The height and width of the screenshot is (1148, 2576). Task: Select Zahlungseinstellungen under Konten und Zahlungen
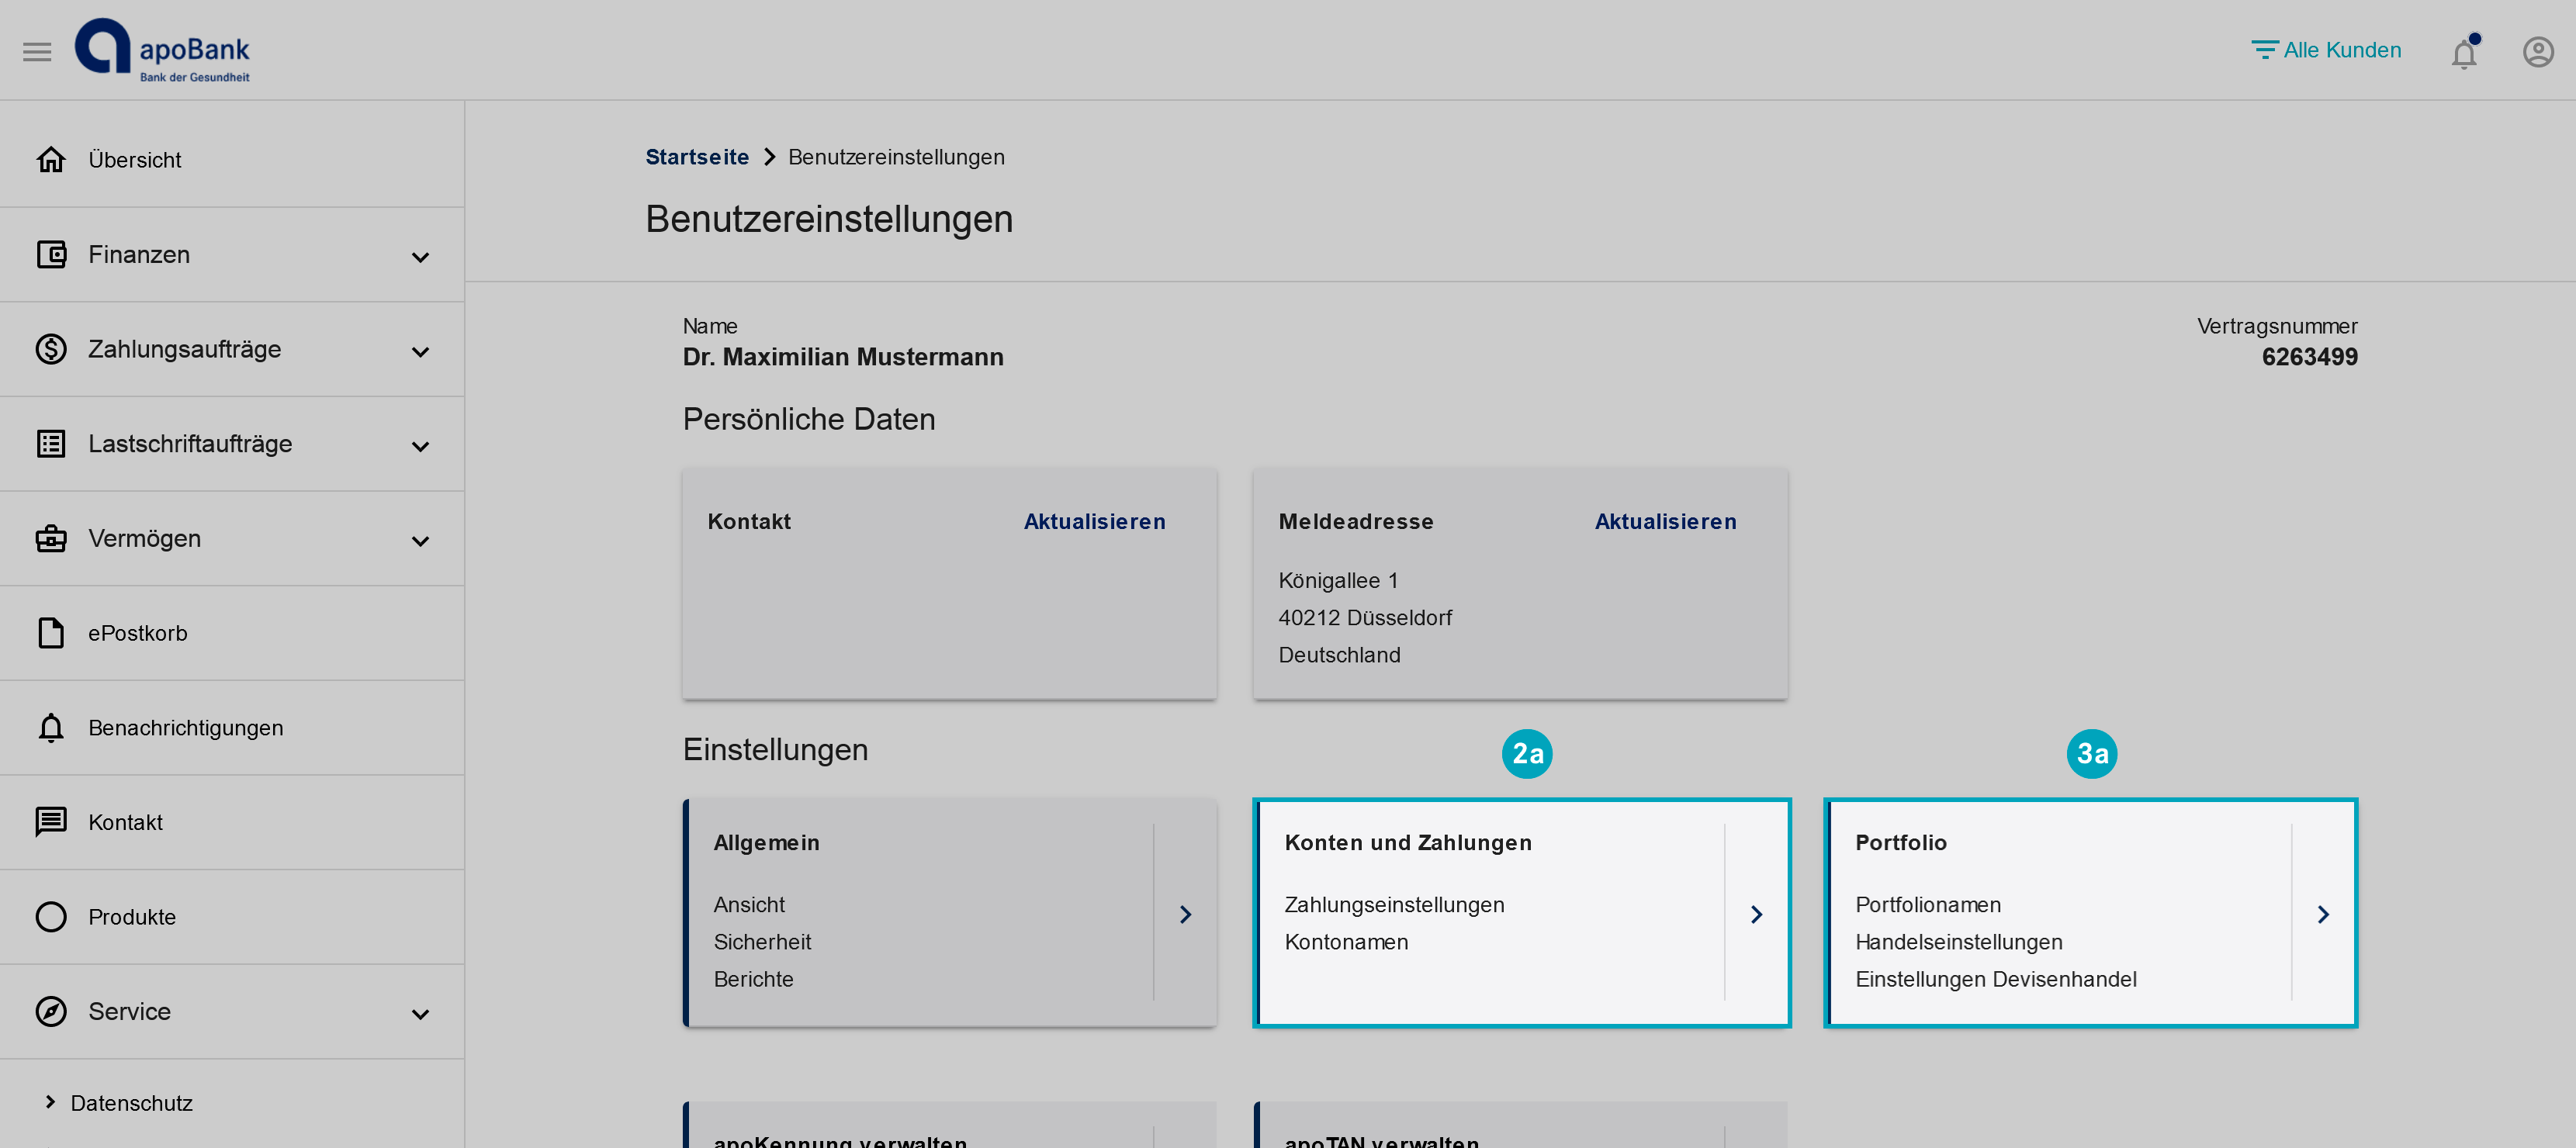point(1395,904)
